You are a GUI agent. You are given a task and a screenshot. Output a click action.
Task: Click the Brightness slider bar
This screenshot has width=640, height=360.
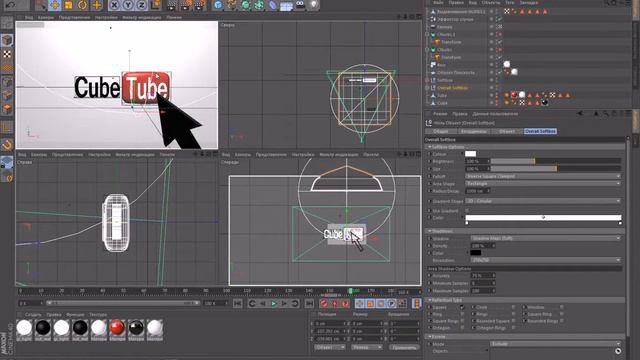pos(556,161)
